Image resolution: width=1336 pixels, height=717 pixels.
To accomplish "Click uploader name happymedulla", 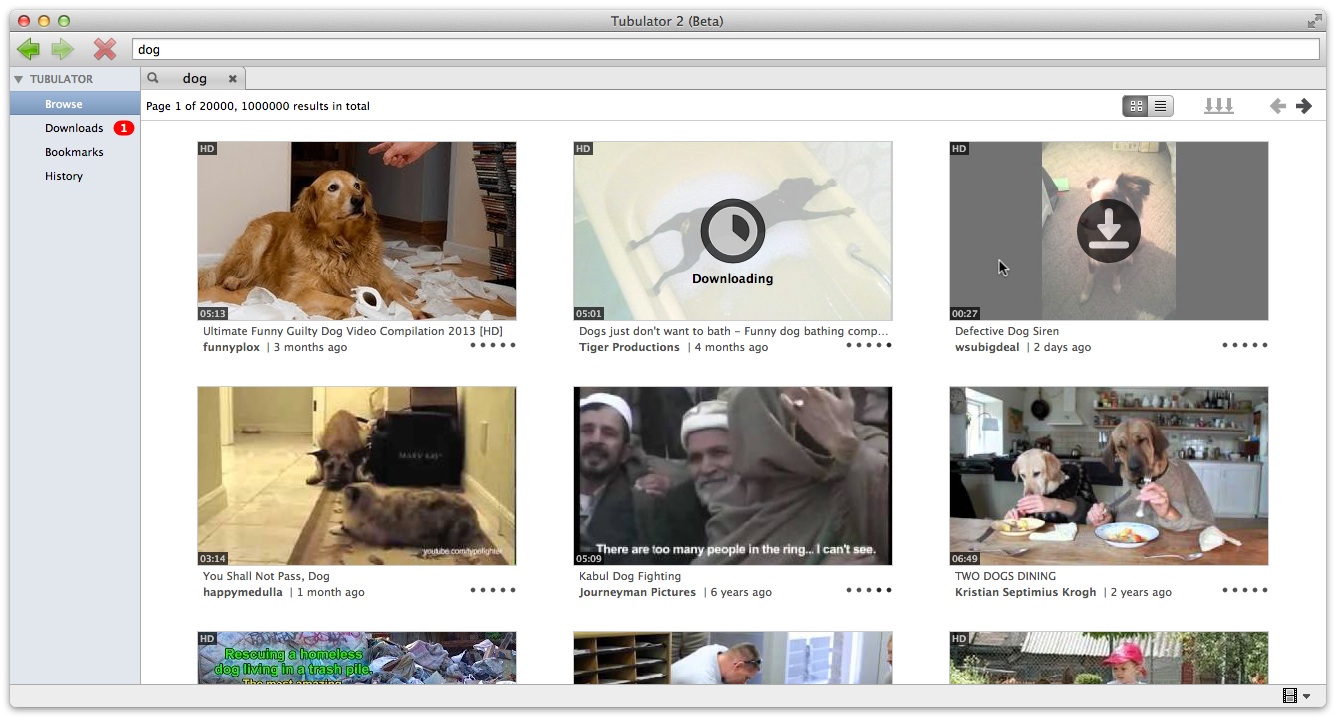I will [243, 592].
